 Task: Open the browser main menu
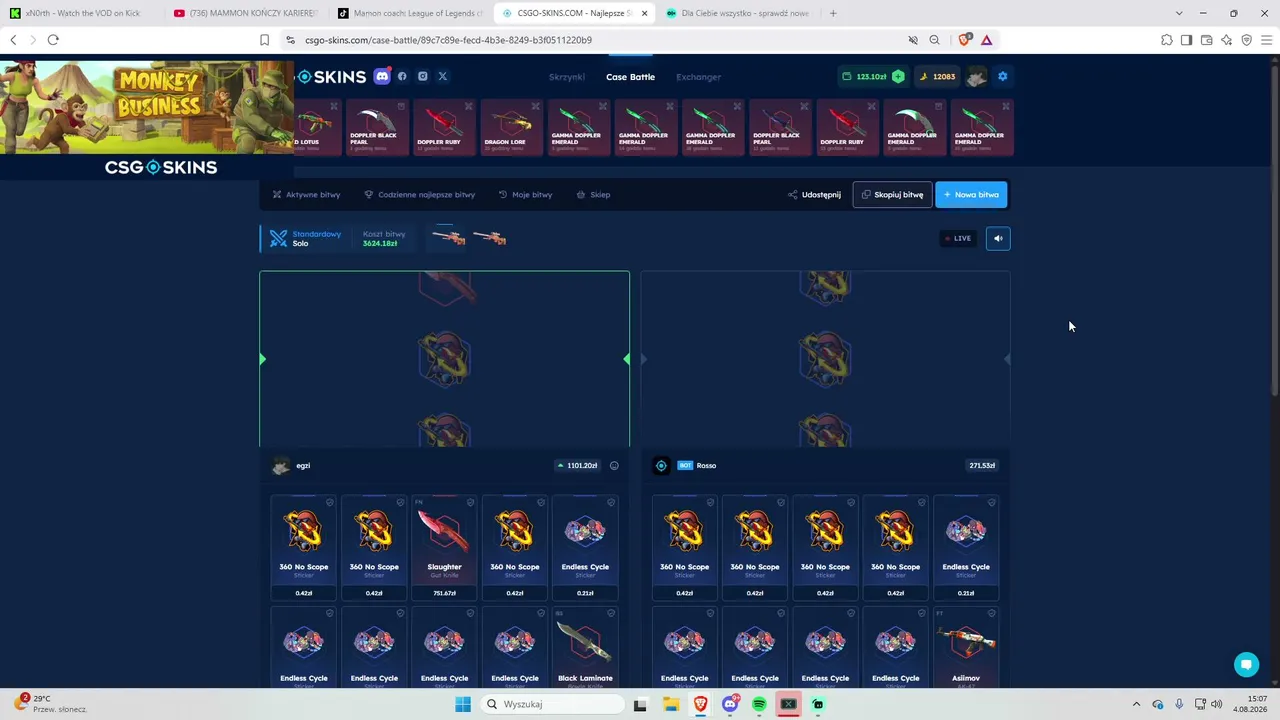pyautogui.click(x=1266, y=40)
